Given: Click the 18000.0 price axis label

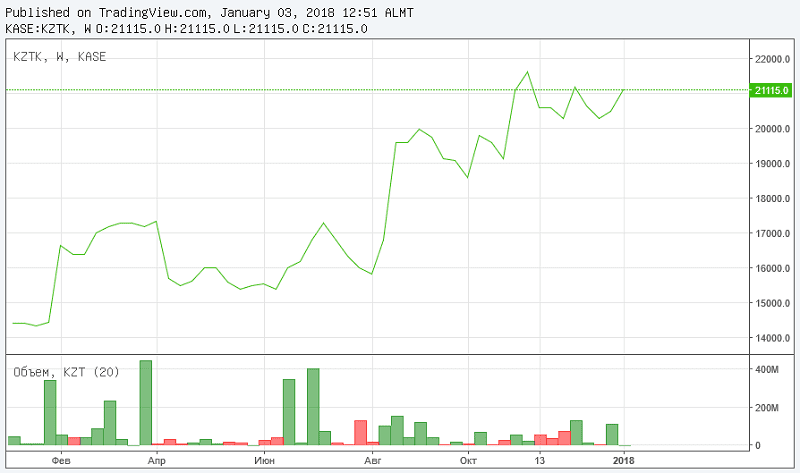Looking at the screenshot, I should pyautogui.click(x=772, y=198).
